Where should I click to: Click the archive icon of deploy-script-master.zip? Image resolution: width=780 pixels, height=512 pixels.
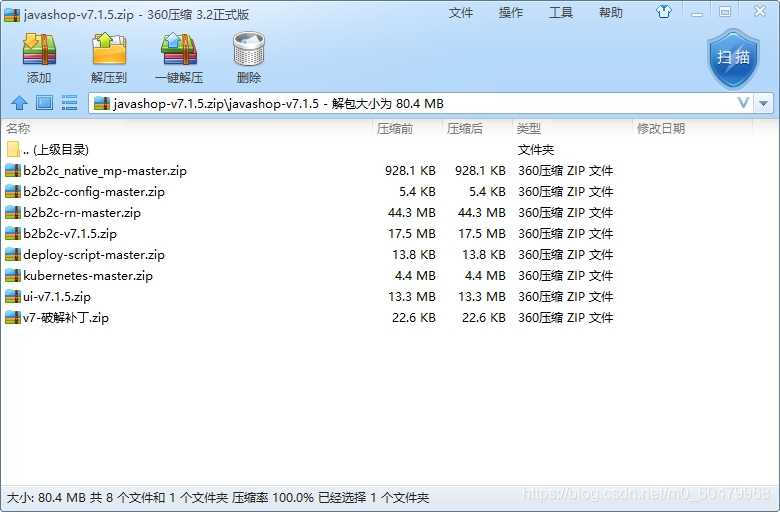point(12,255)
